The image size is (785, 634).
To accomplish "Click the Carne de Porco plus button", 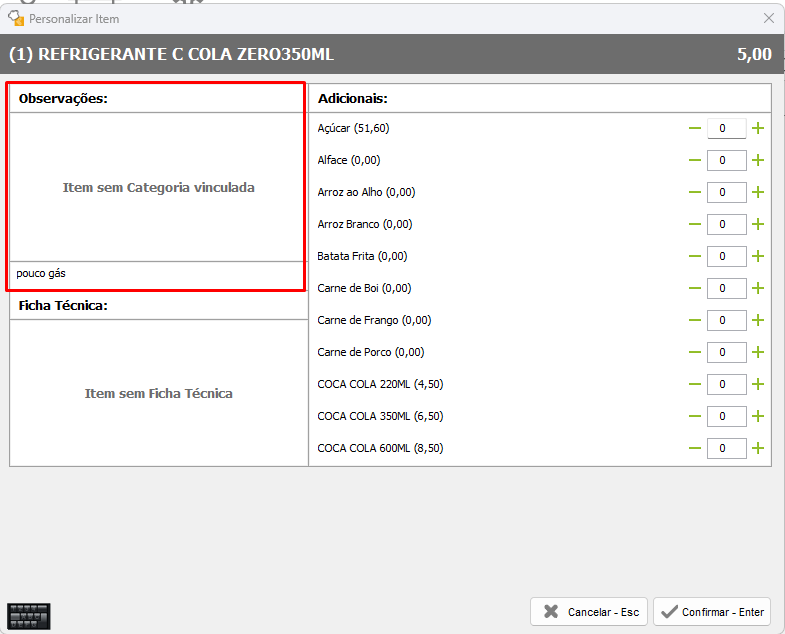I will click(758, 352).
